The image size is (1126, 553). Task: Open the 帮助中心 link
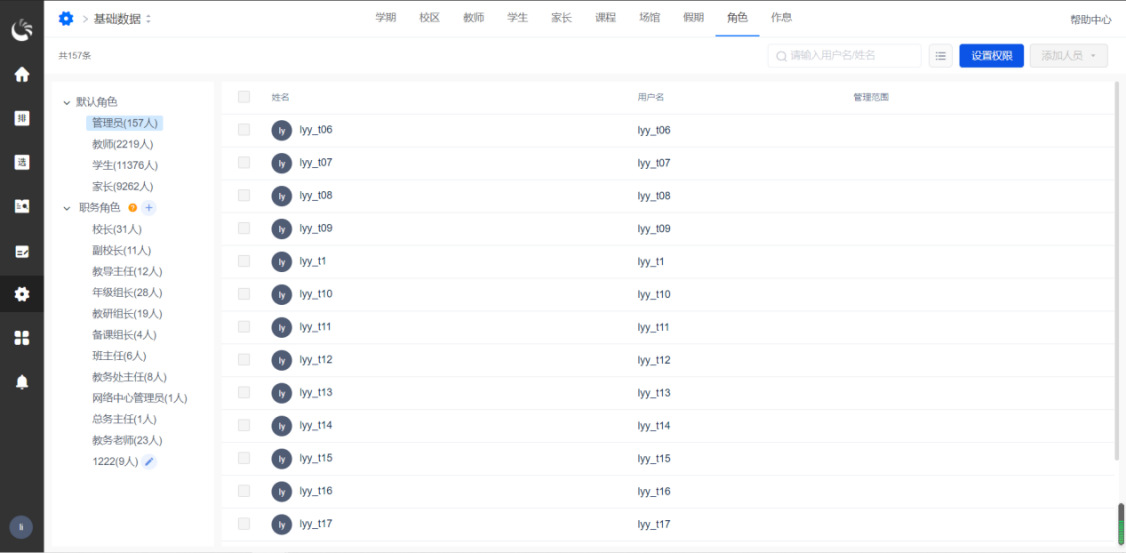coord(1090,19)
